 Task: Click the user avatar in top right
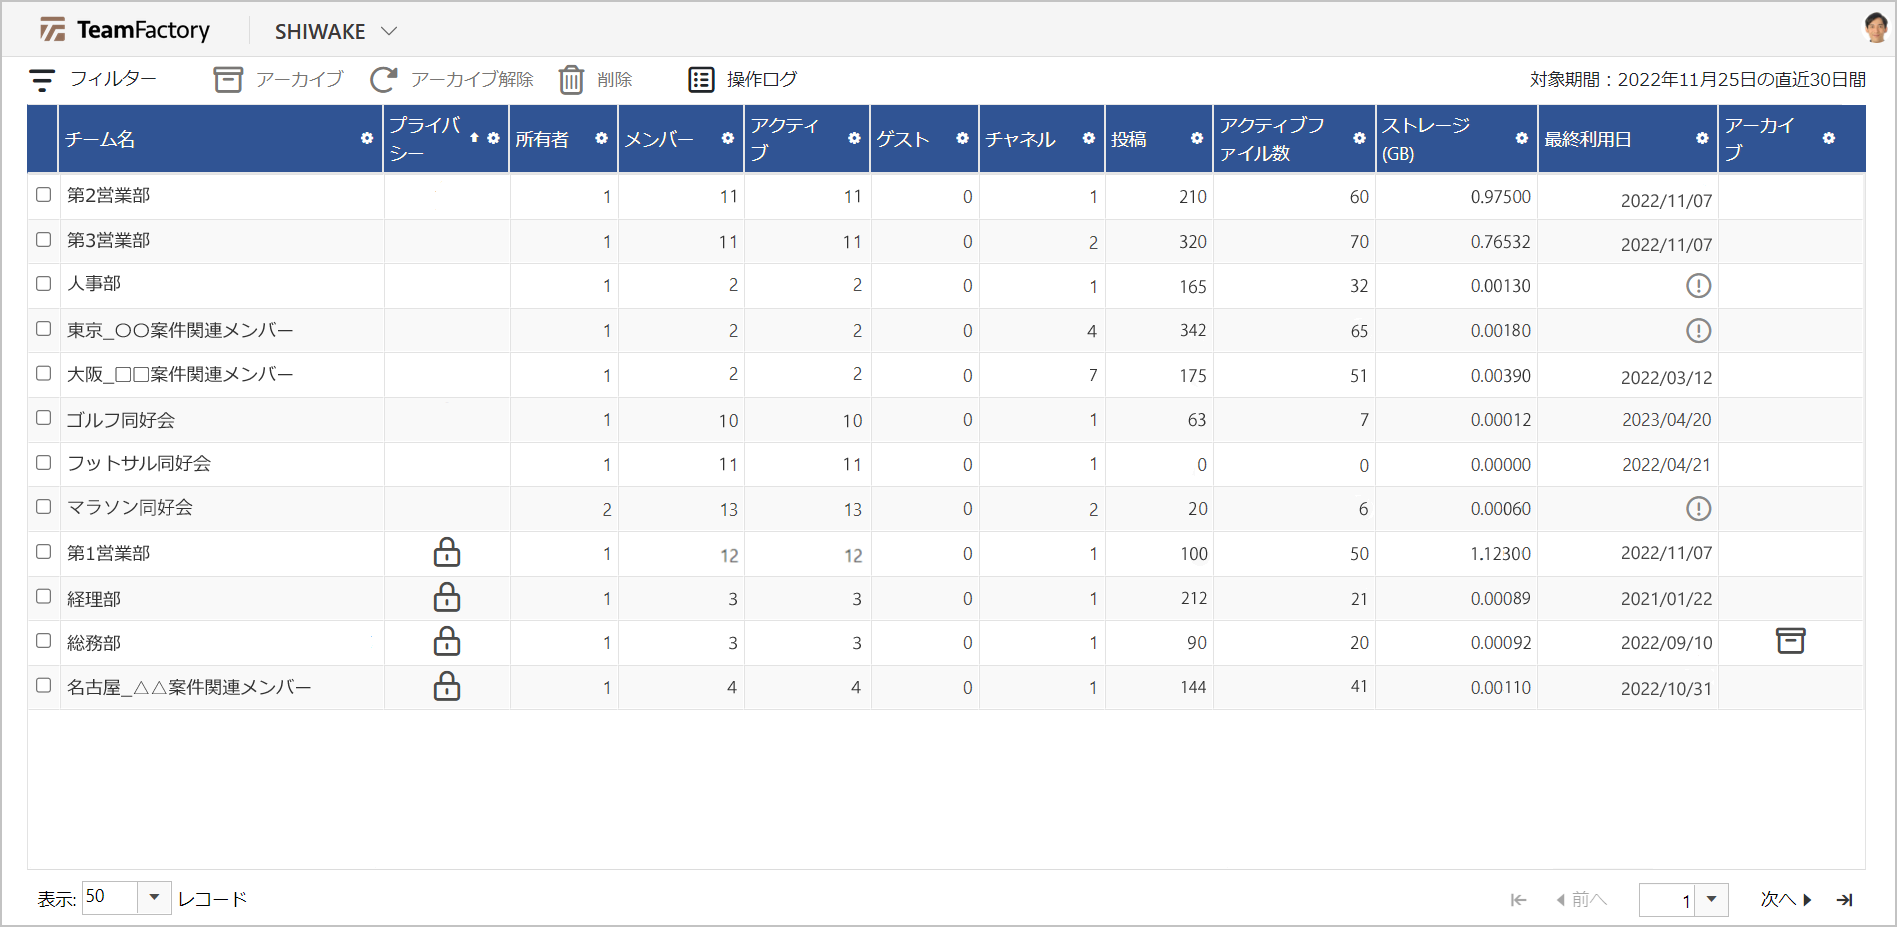pos(1875,28)
